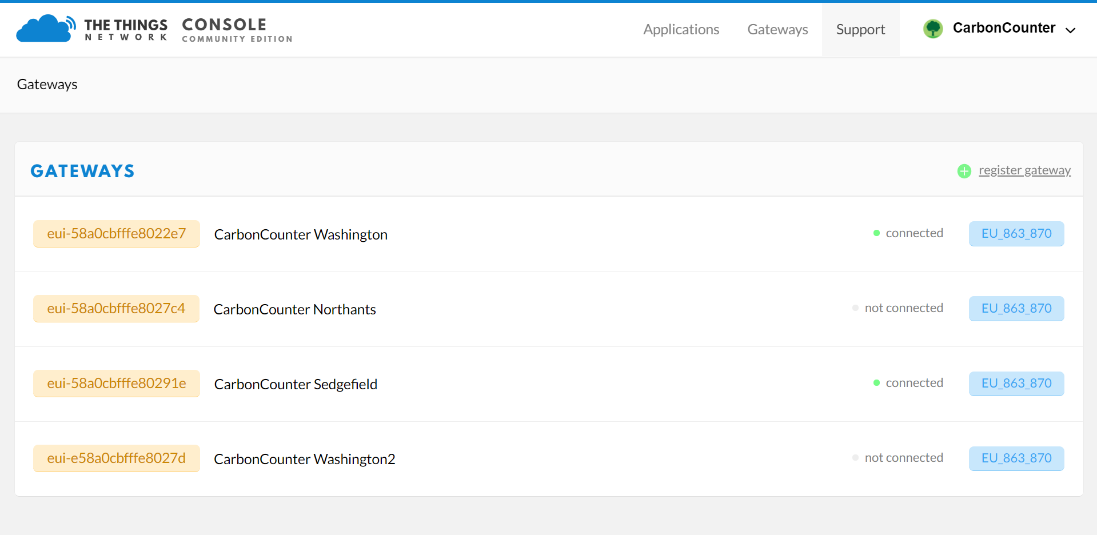Click the Console Community Edition title
1097x535 pixels.
(x=237, y=30)
